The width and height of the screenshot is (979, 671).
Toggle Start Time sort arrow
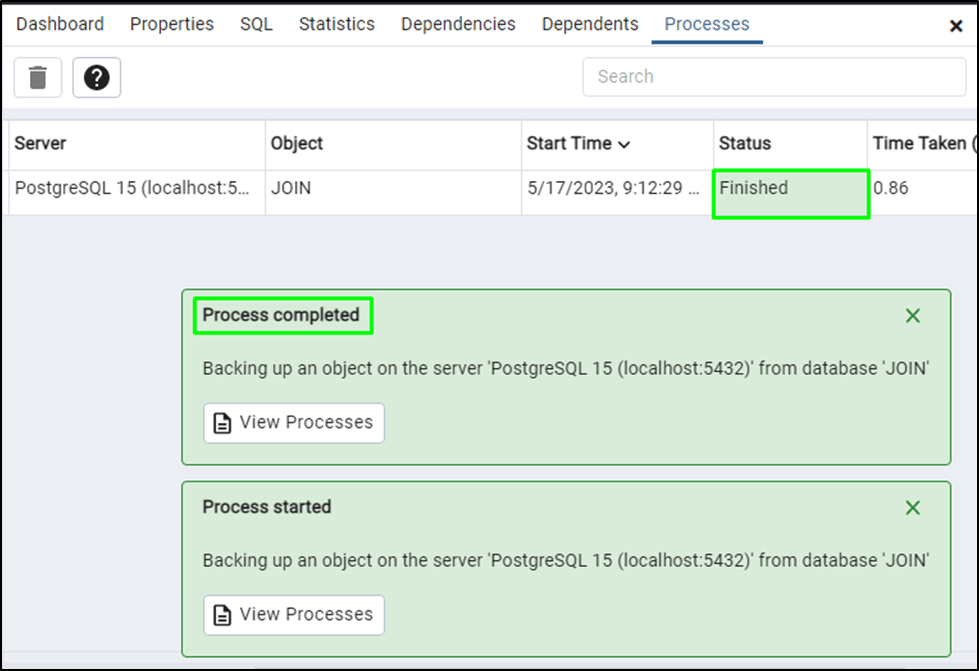click(x=624, y=145)
